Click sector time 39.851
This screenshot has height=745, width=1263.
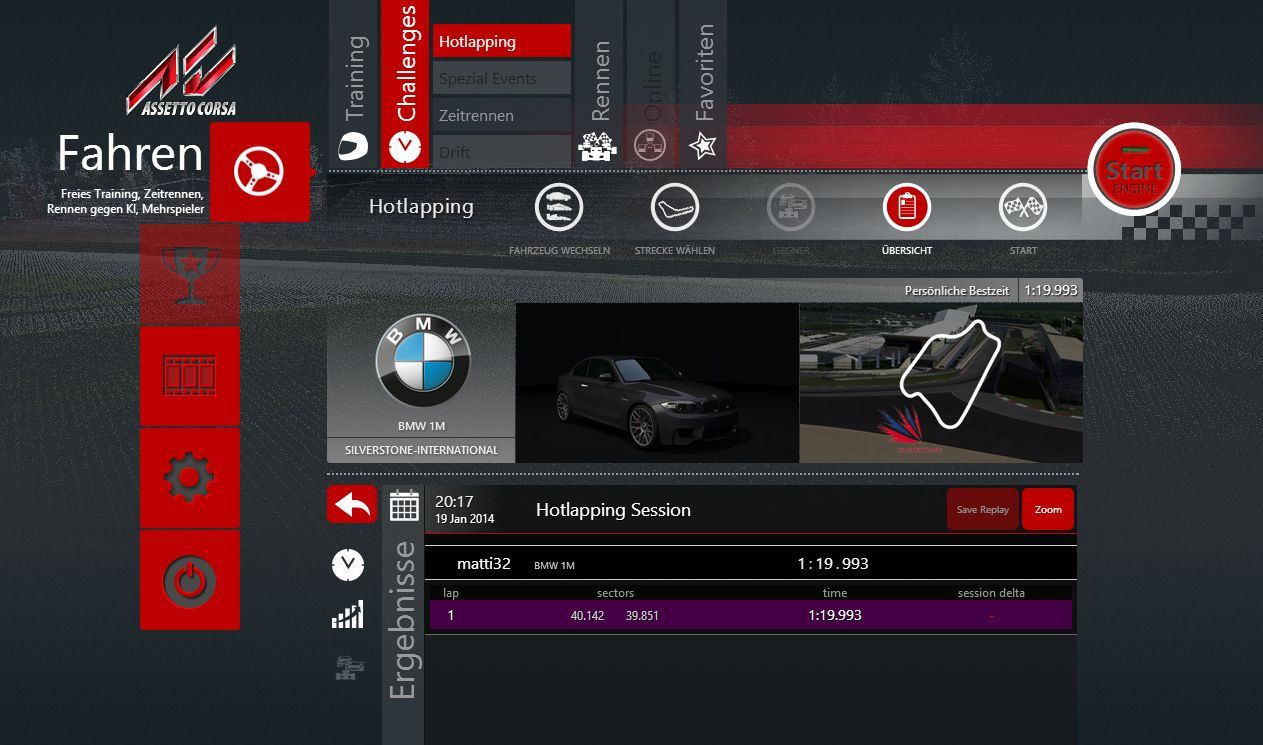click(642, 616)
